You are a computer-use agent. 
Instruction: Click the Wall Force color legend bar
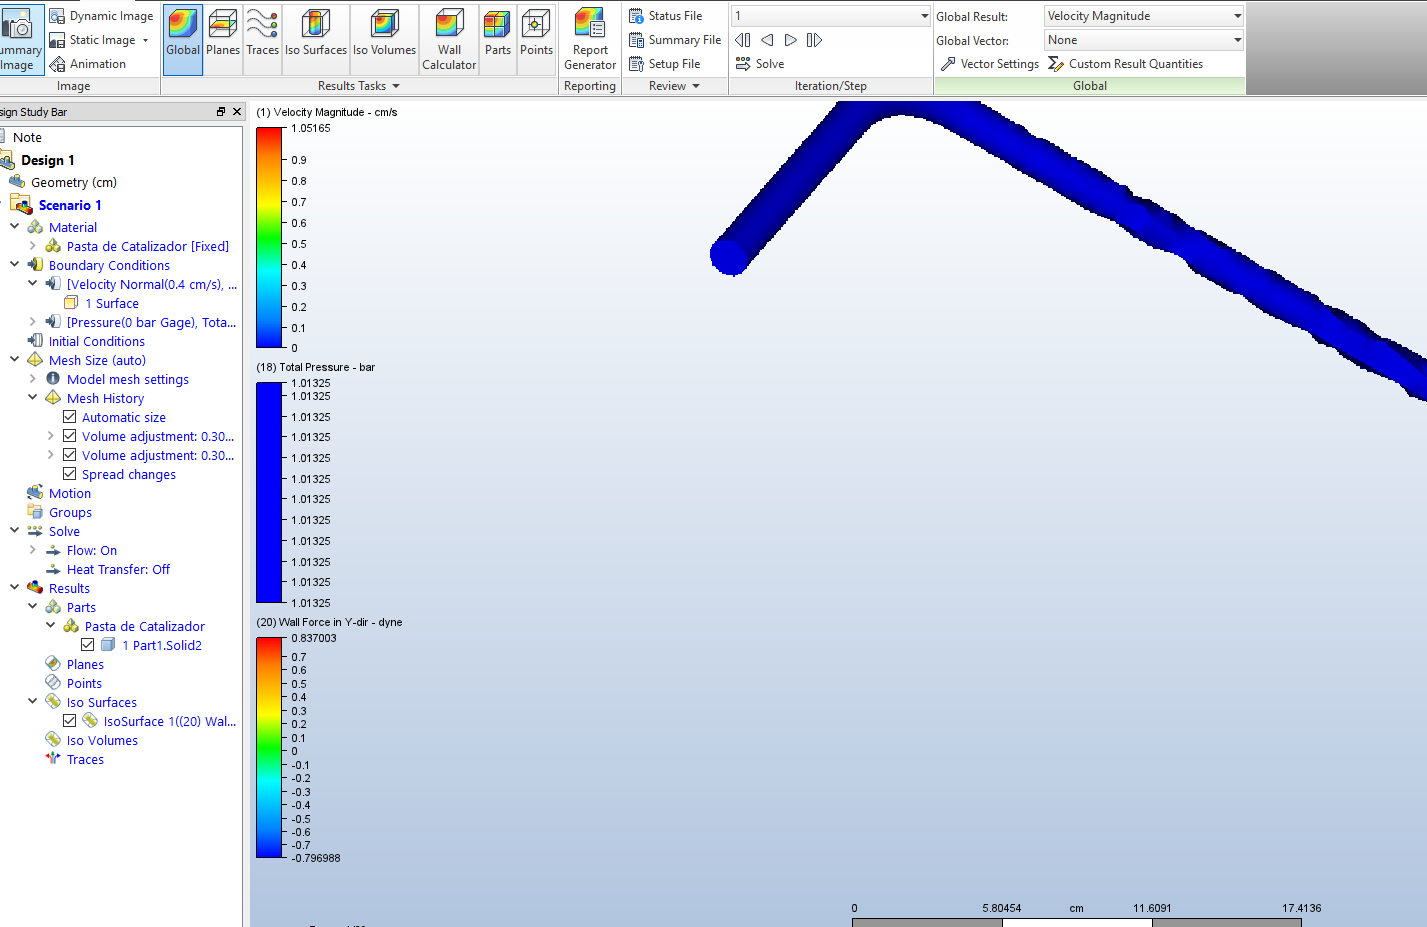270,748
